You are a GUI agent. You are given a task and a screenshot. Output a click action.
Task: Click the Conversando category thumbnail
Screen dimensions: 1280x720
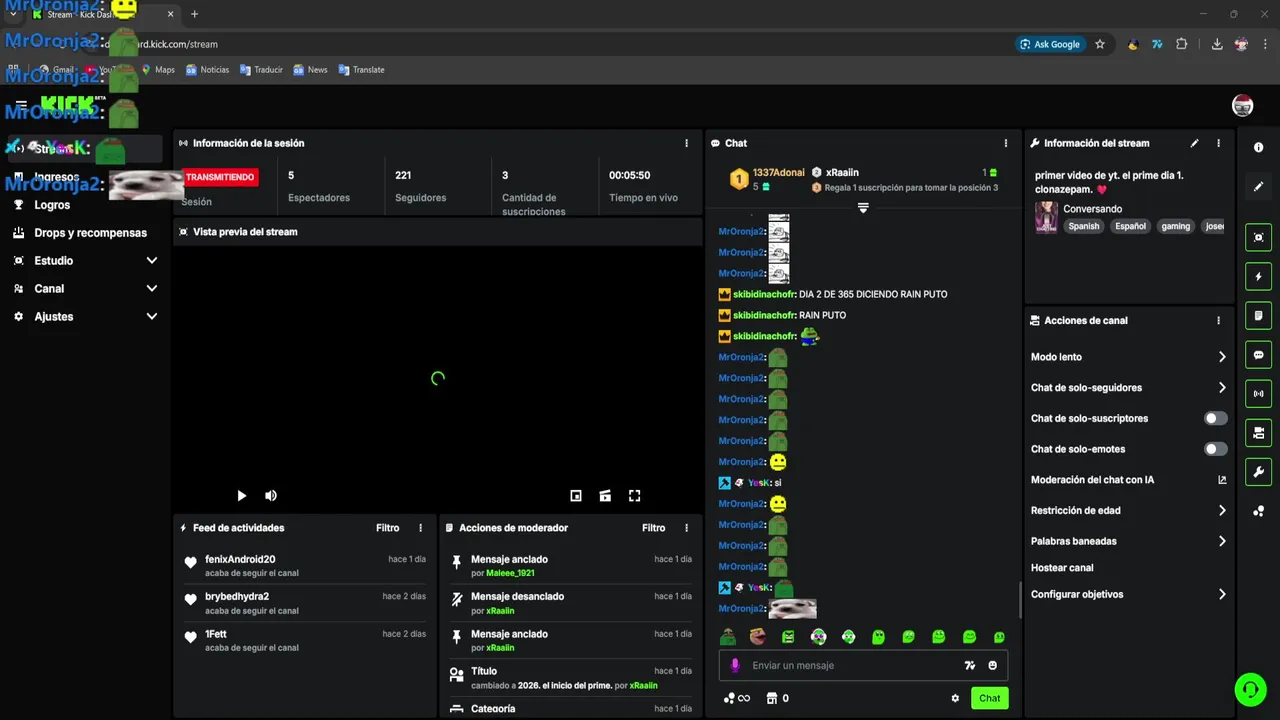pos(1046,217)
